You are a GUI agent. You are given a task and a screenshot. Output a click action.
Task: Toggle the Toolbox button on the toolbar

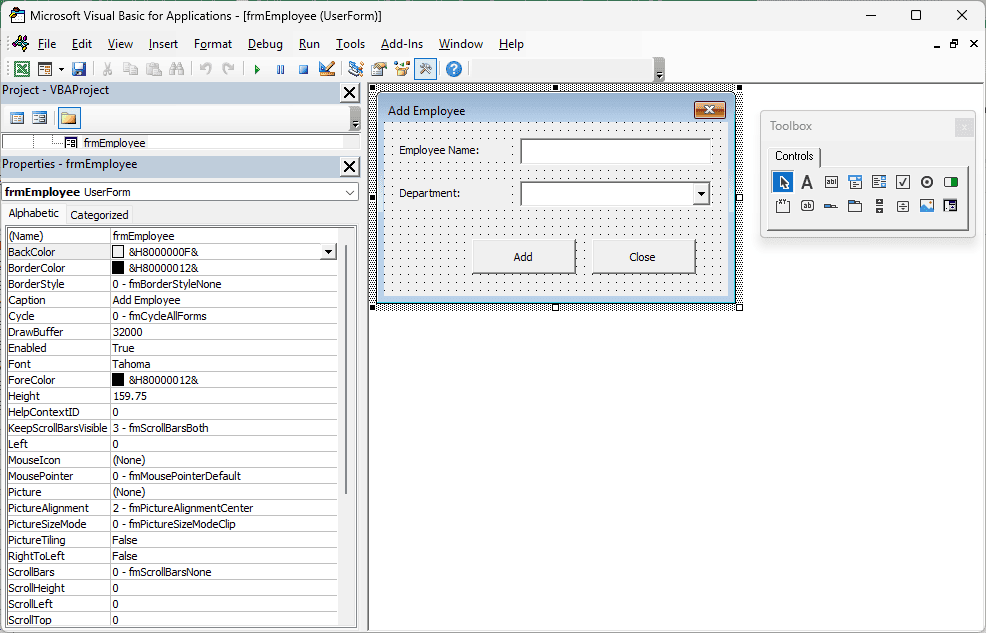[x=426, y=69]
